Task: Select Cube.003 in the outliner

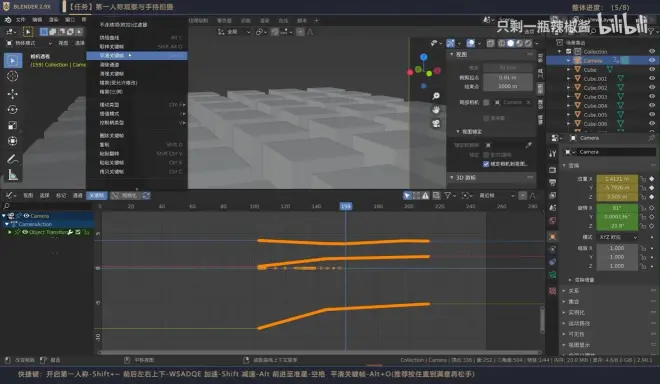Action: [x=595, y=97]
